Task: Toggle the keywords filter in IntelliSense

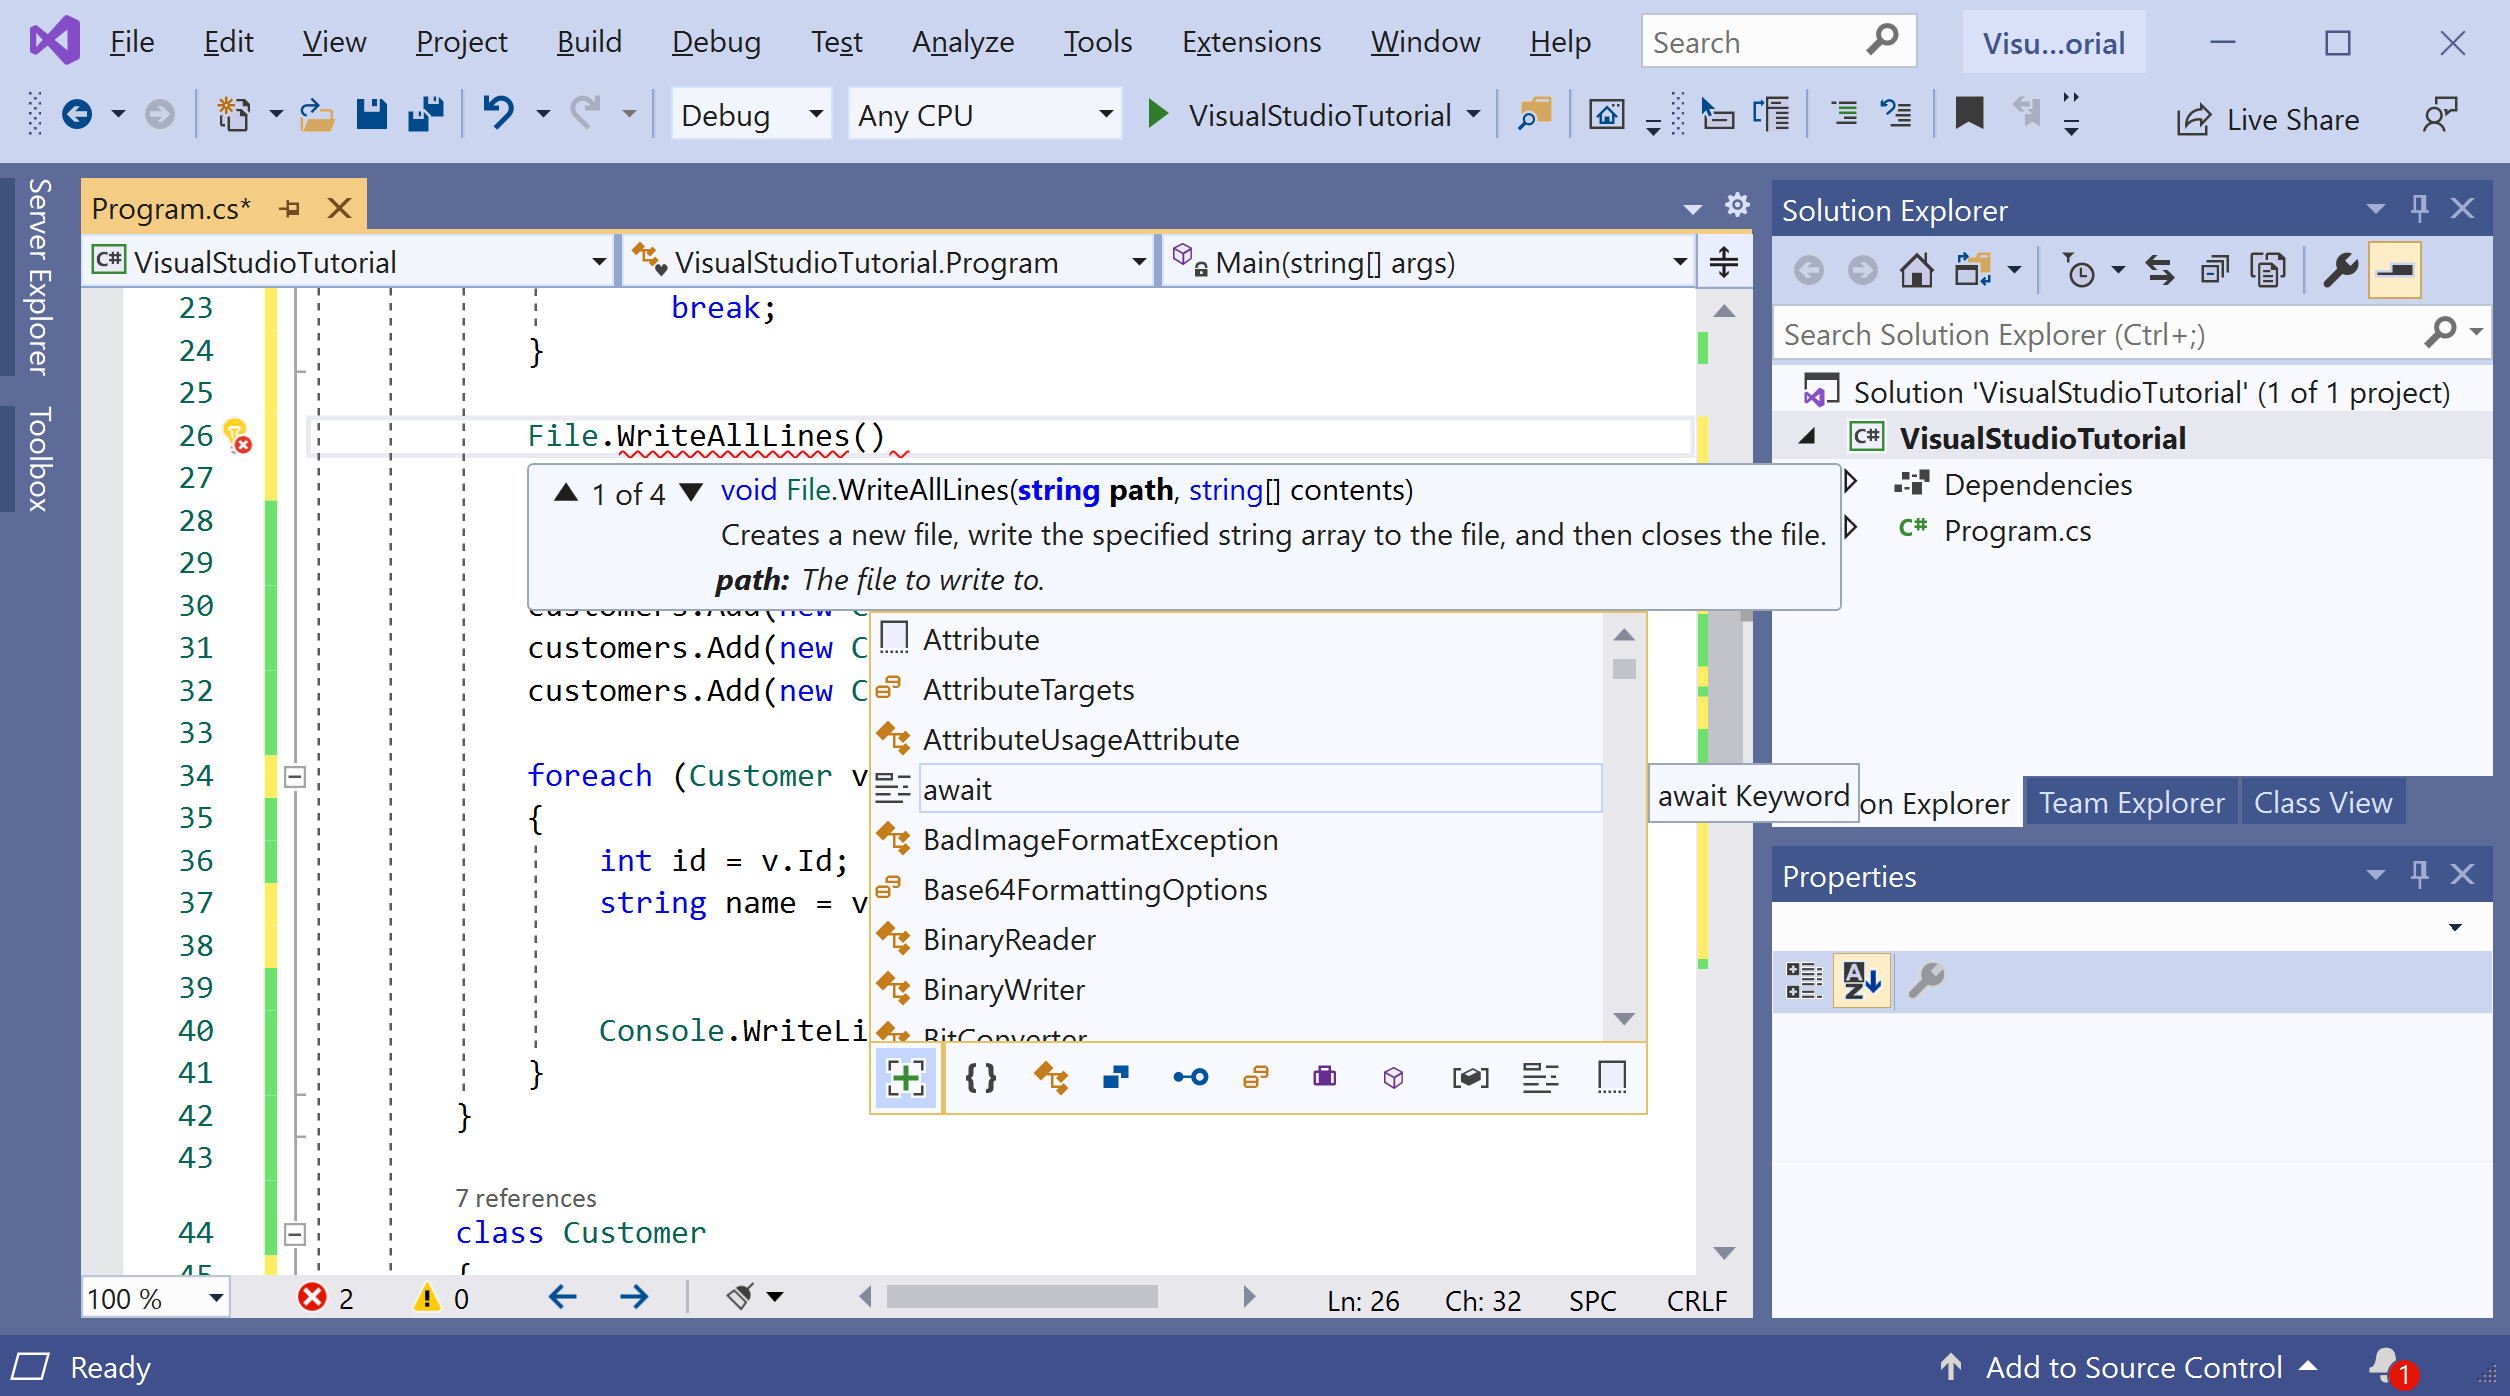Action: point(1540,1078)
